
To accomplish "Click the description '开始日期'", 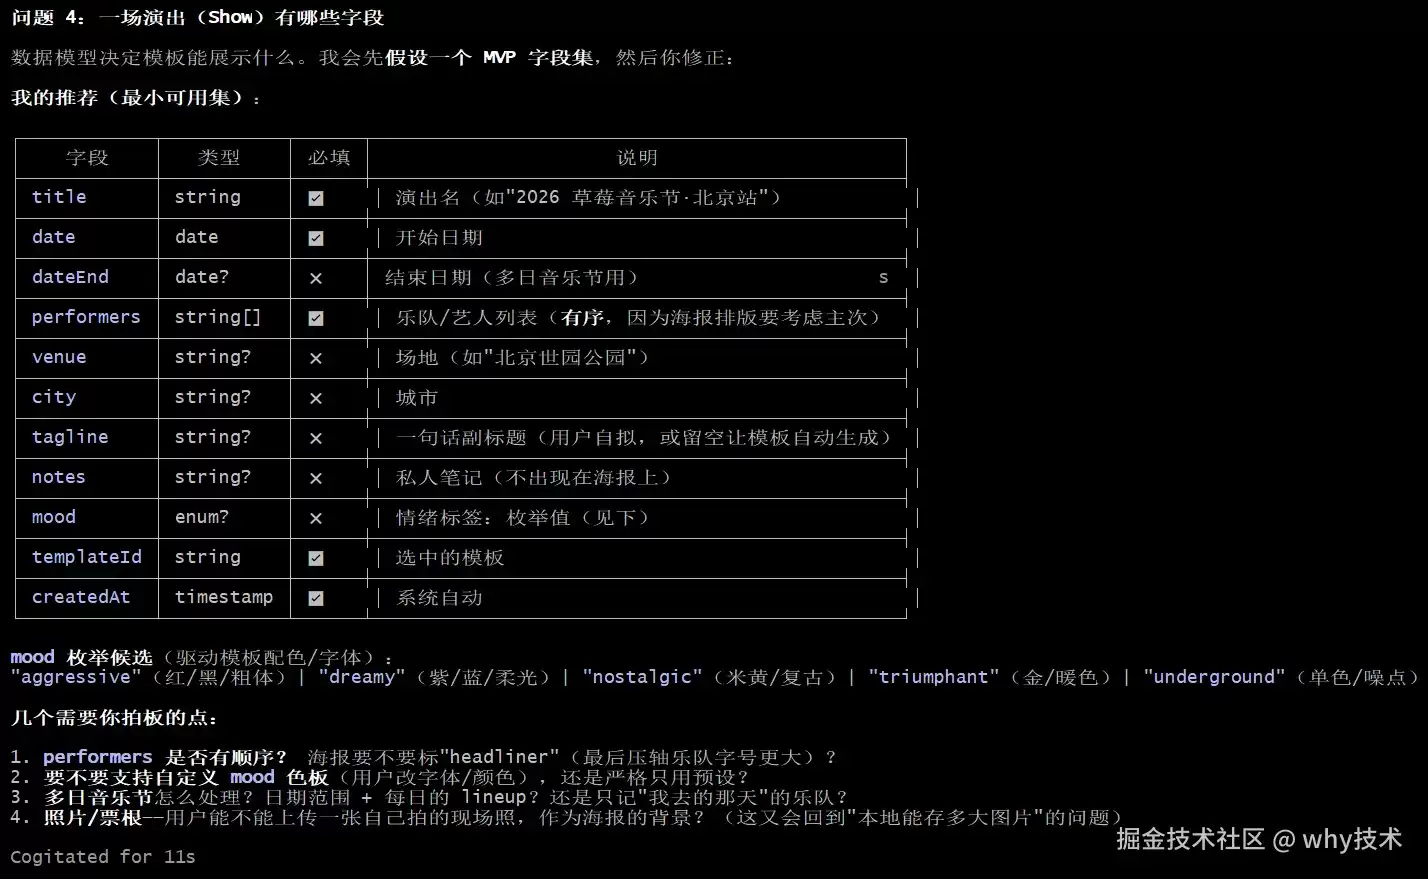I will [x=439, y=238].
